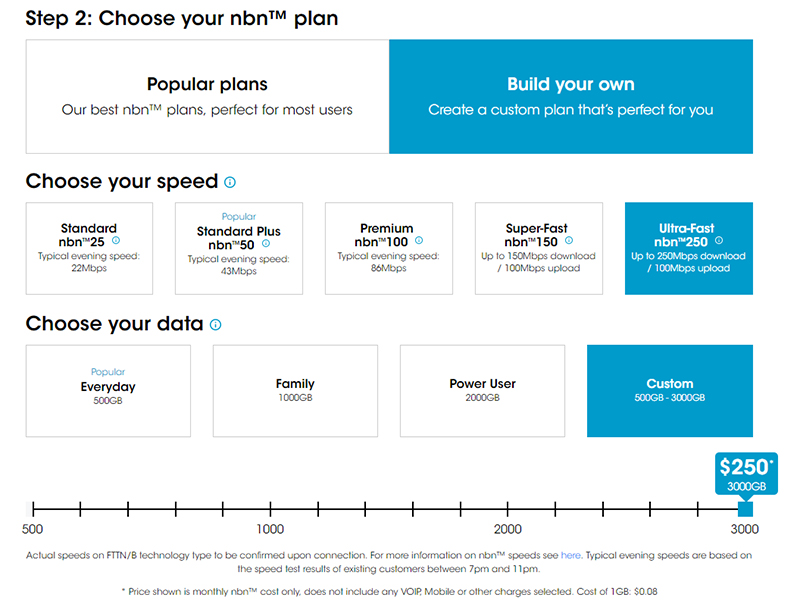Click the info icon on Standard Plus nbn50
This screenshot has height=613, width=800.
(x=266, y=243)
